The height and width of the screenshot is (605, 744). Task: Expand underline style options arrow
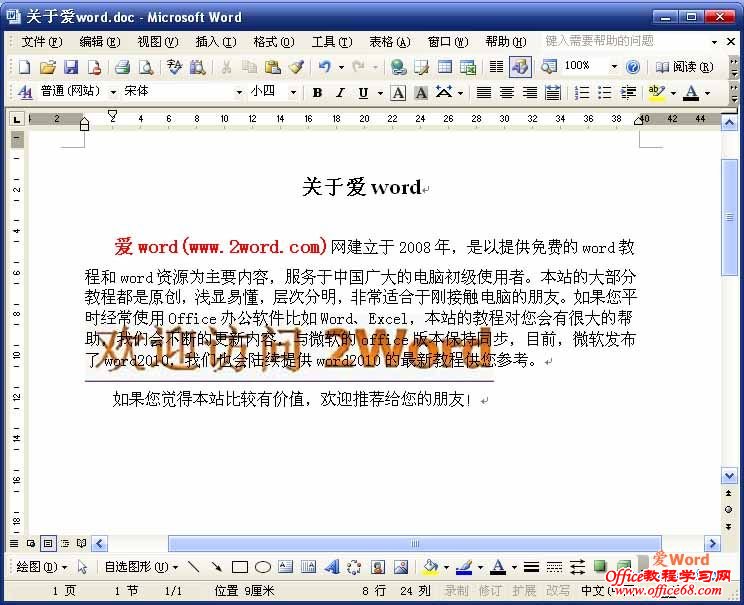pos(380,93)
